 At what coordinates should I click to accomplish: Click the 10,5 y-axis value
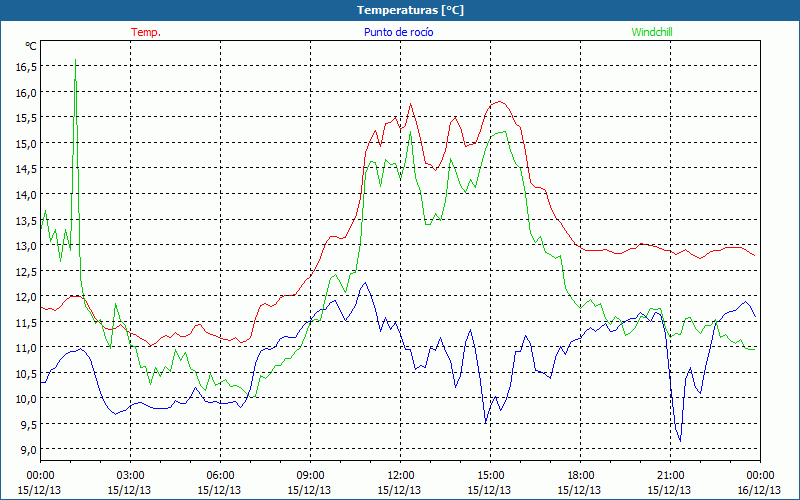point(26,373)
